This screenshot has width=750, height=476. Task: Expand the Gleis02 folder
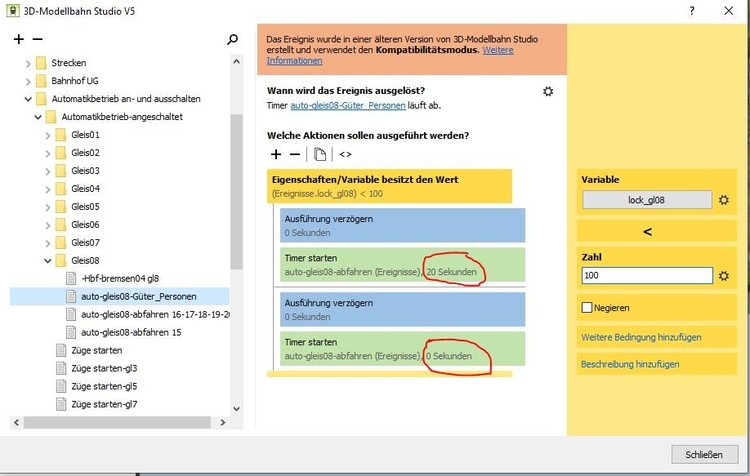coord(47,154)
